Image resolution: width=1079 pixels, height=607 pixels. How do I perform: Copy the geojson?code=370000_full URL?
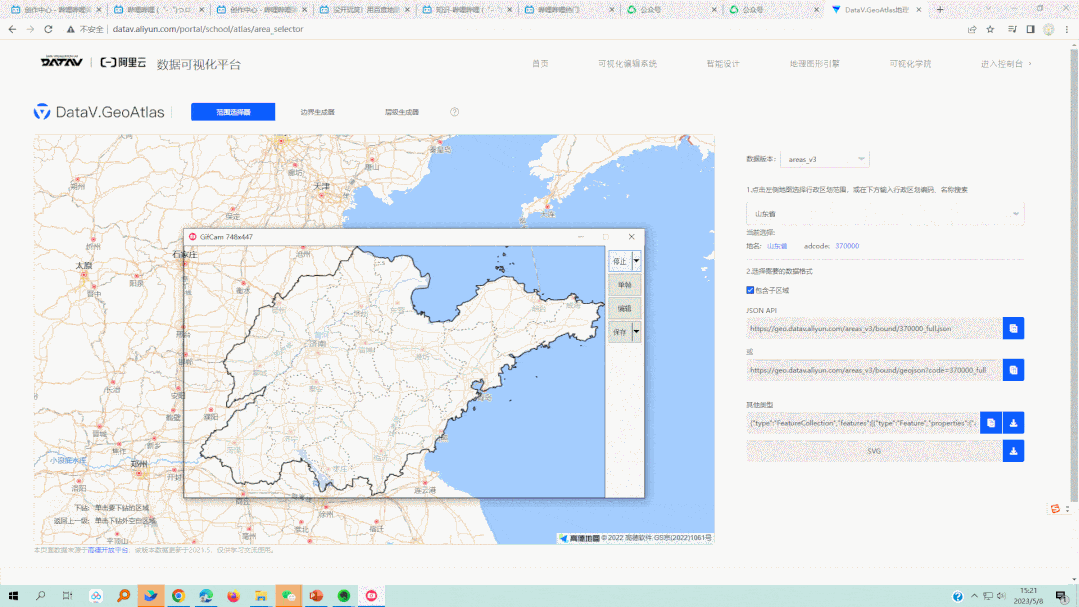point(1013,370)
